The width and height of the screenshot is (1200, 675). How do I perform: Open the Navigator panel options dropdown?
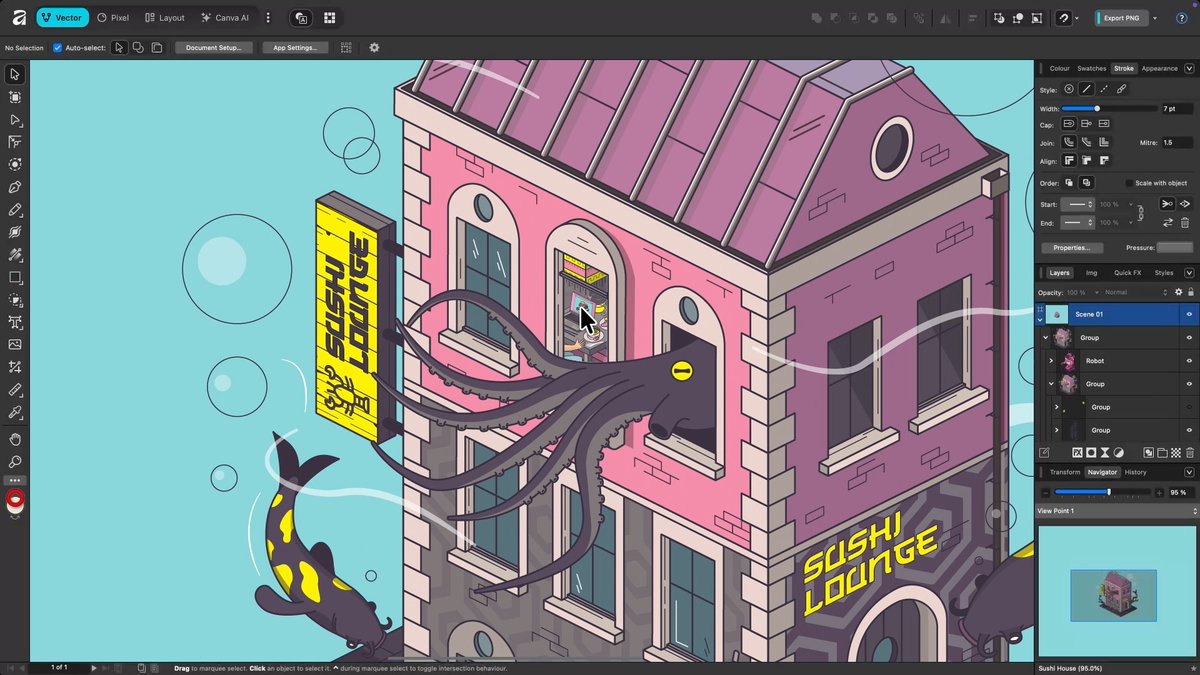pos(1189,472)
